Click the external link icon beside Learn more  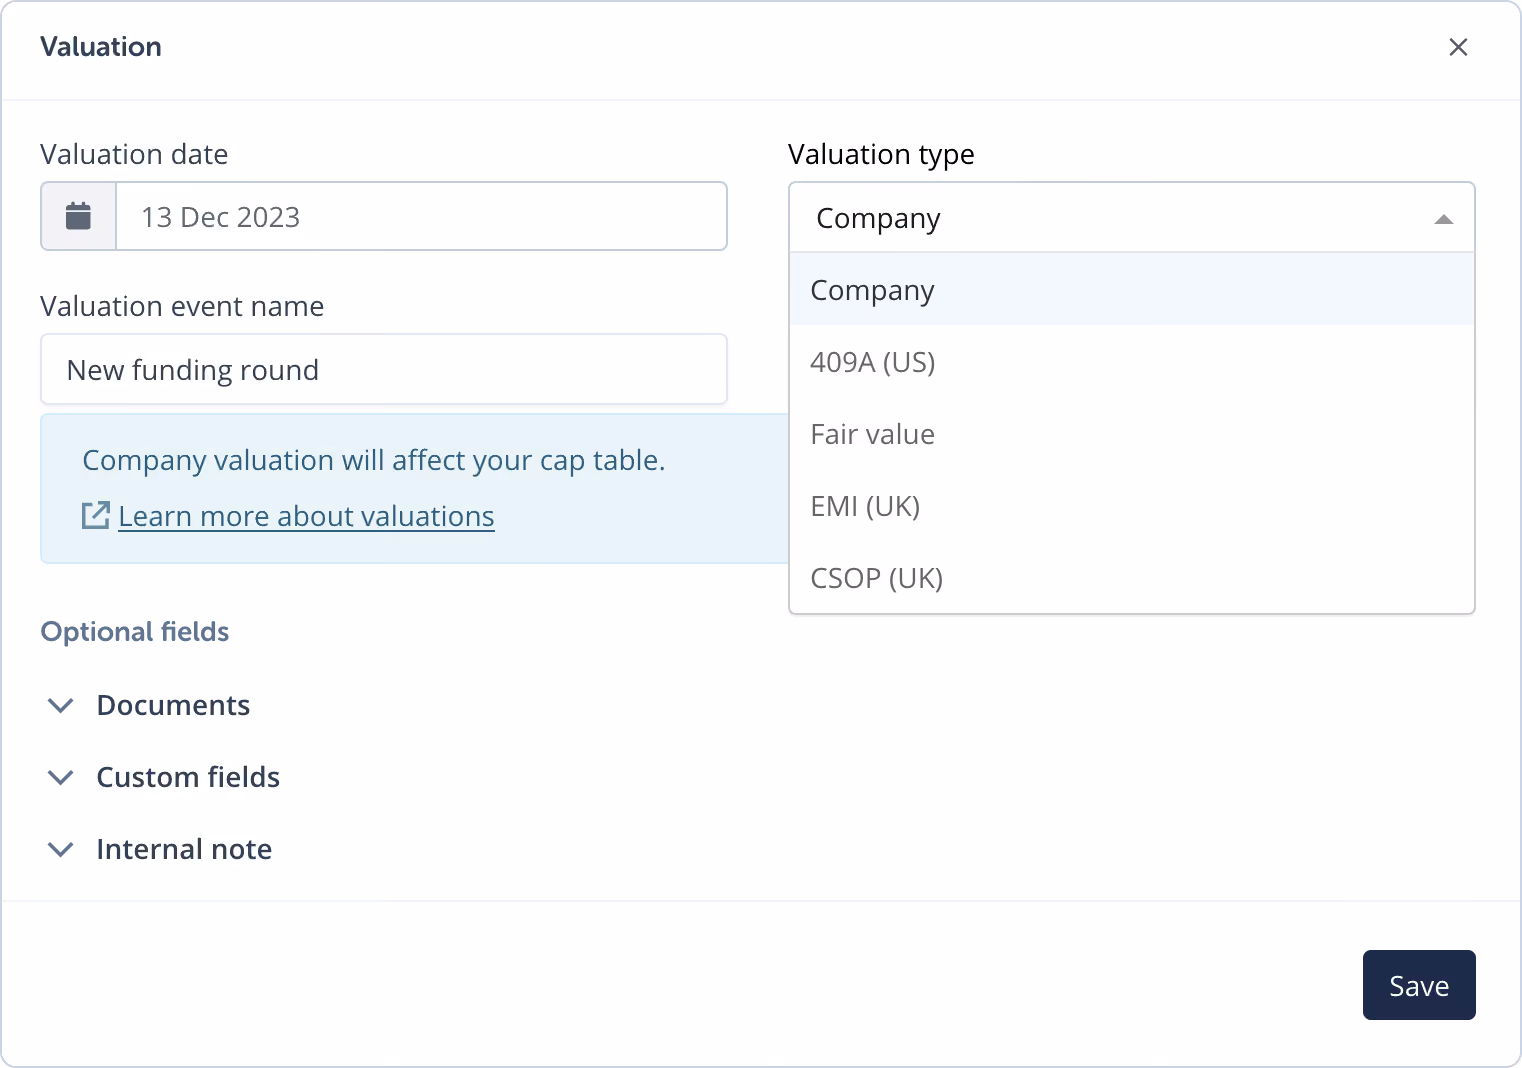(x=96, y=516)
